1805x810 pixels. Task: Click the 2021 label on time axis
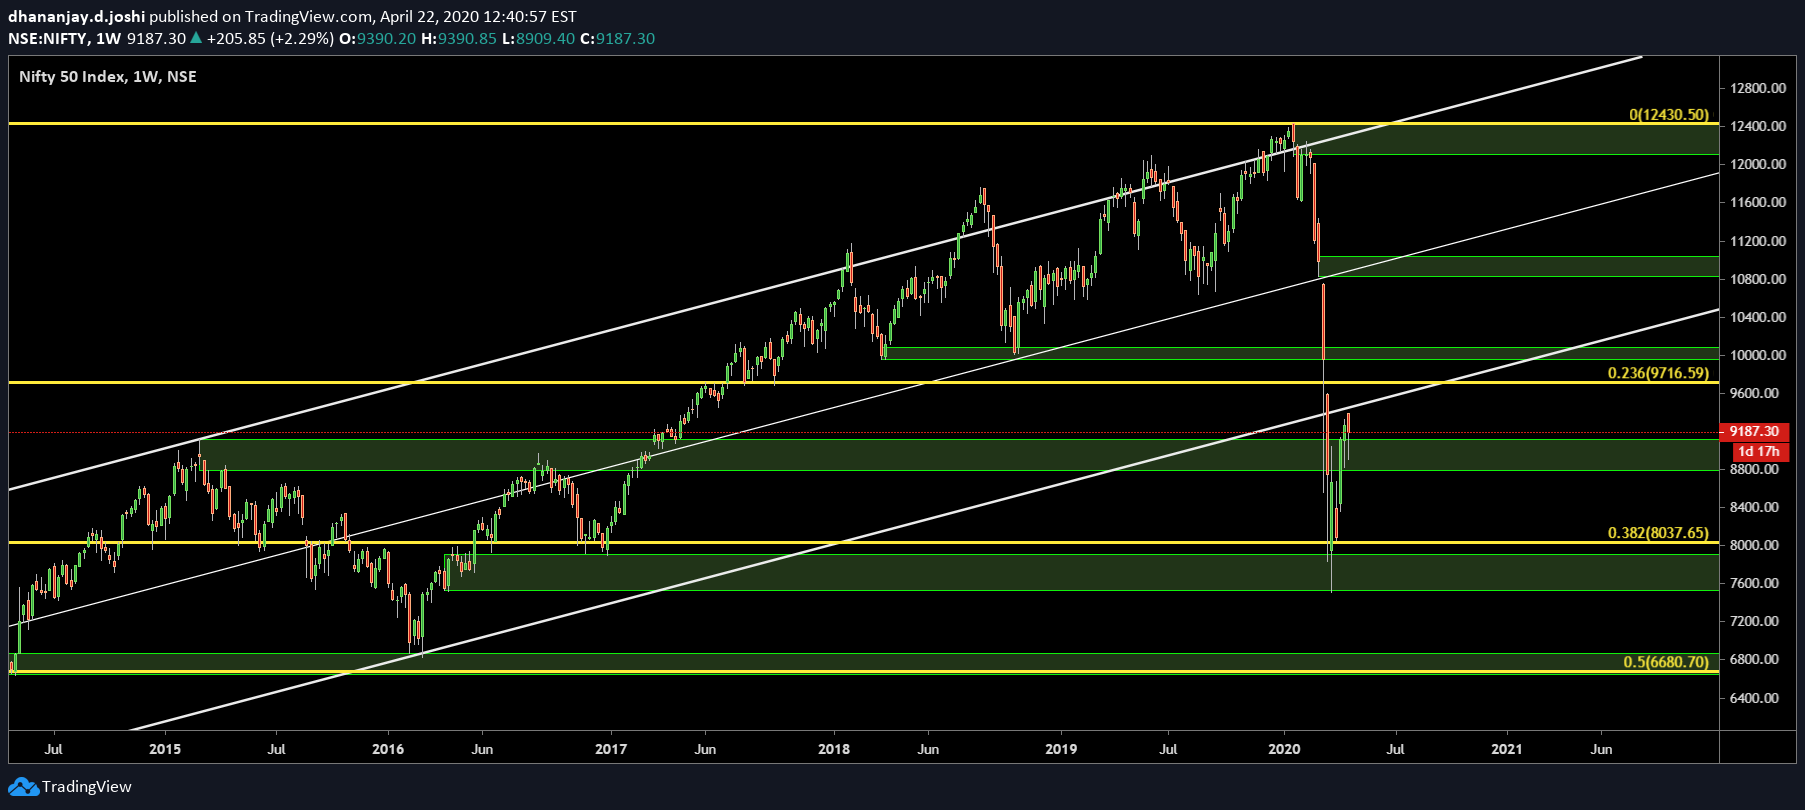coord(1507,749)
